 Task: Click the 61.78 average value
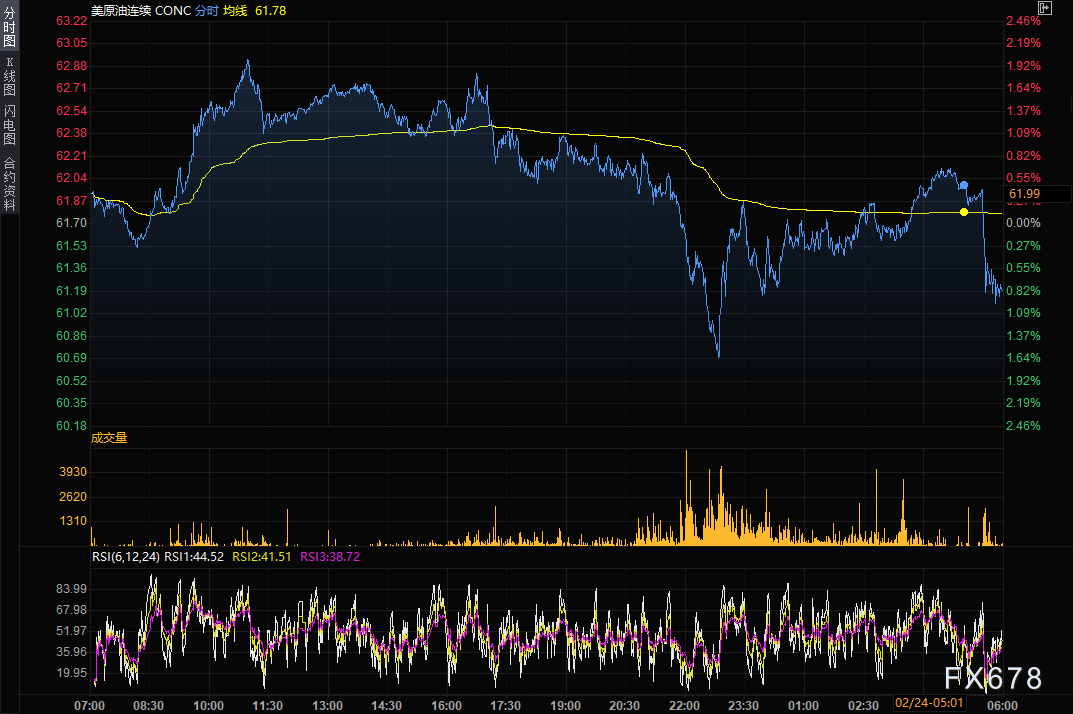[x=270, y=10]
